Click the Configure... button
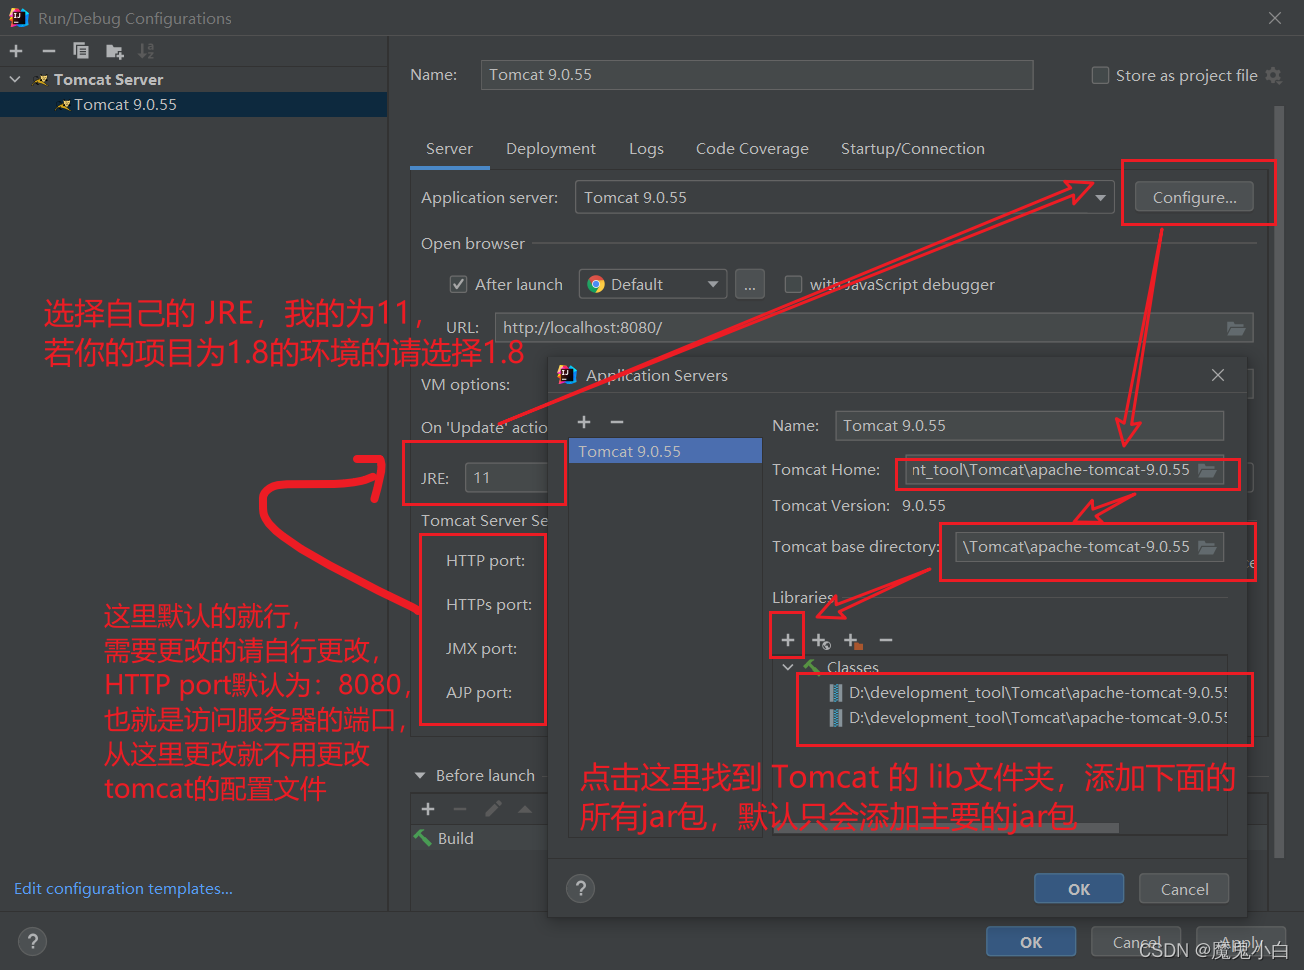 tap(1194, 198)
